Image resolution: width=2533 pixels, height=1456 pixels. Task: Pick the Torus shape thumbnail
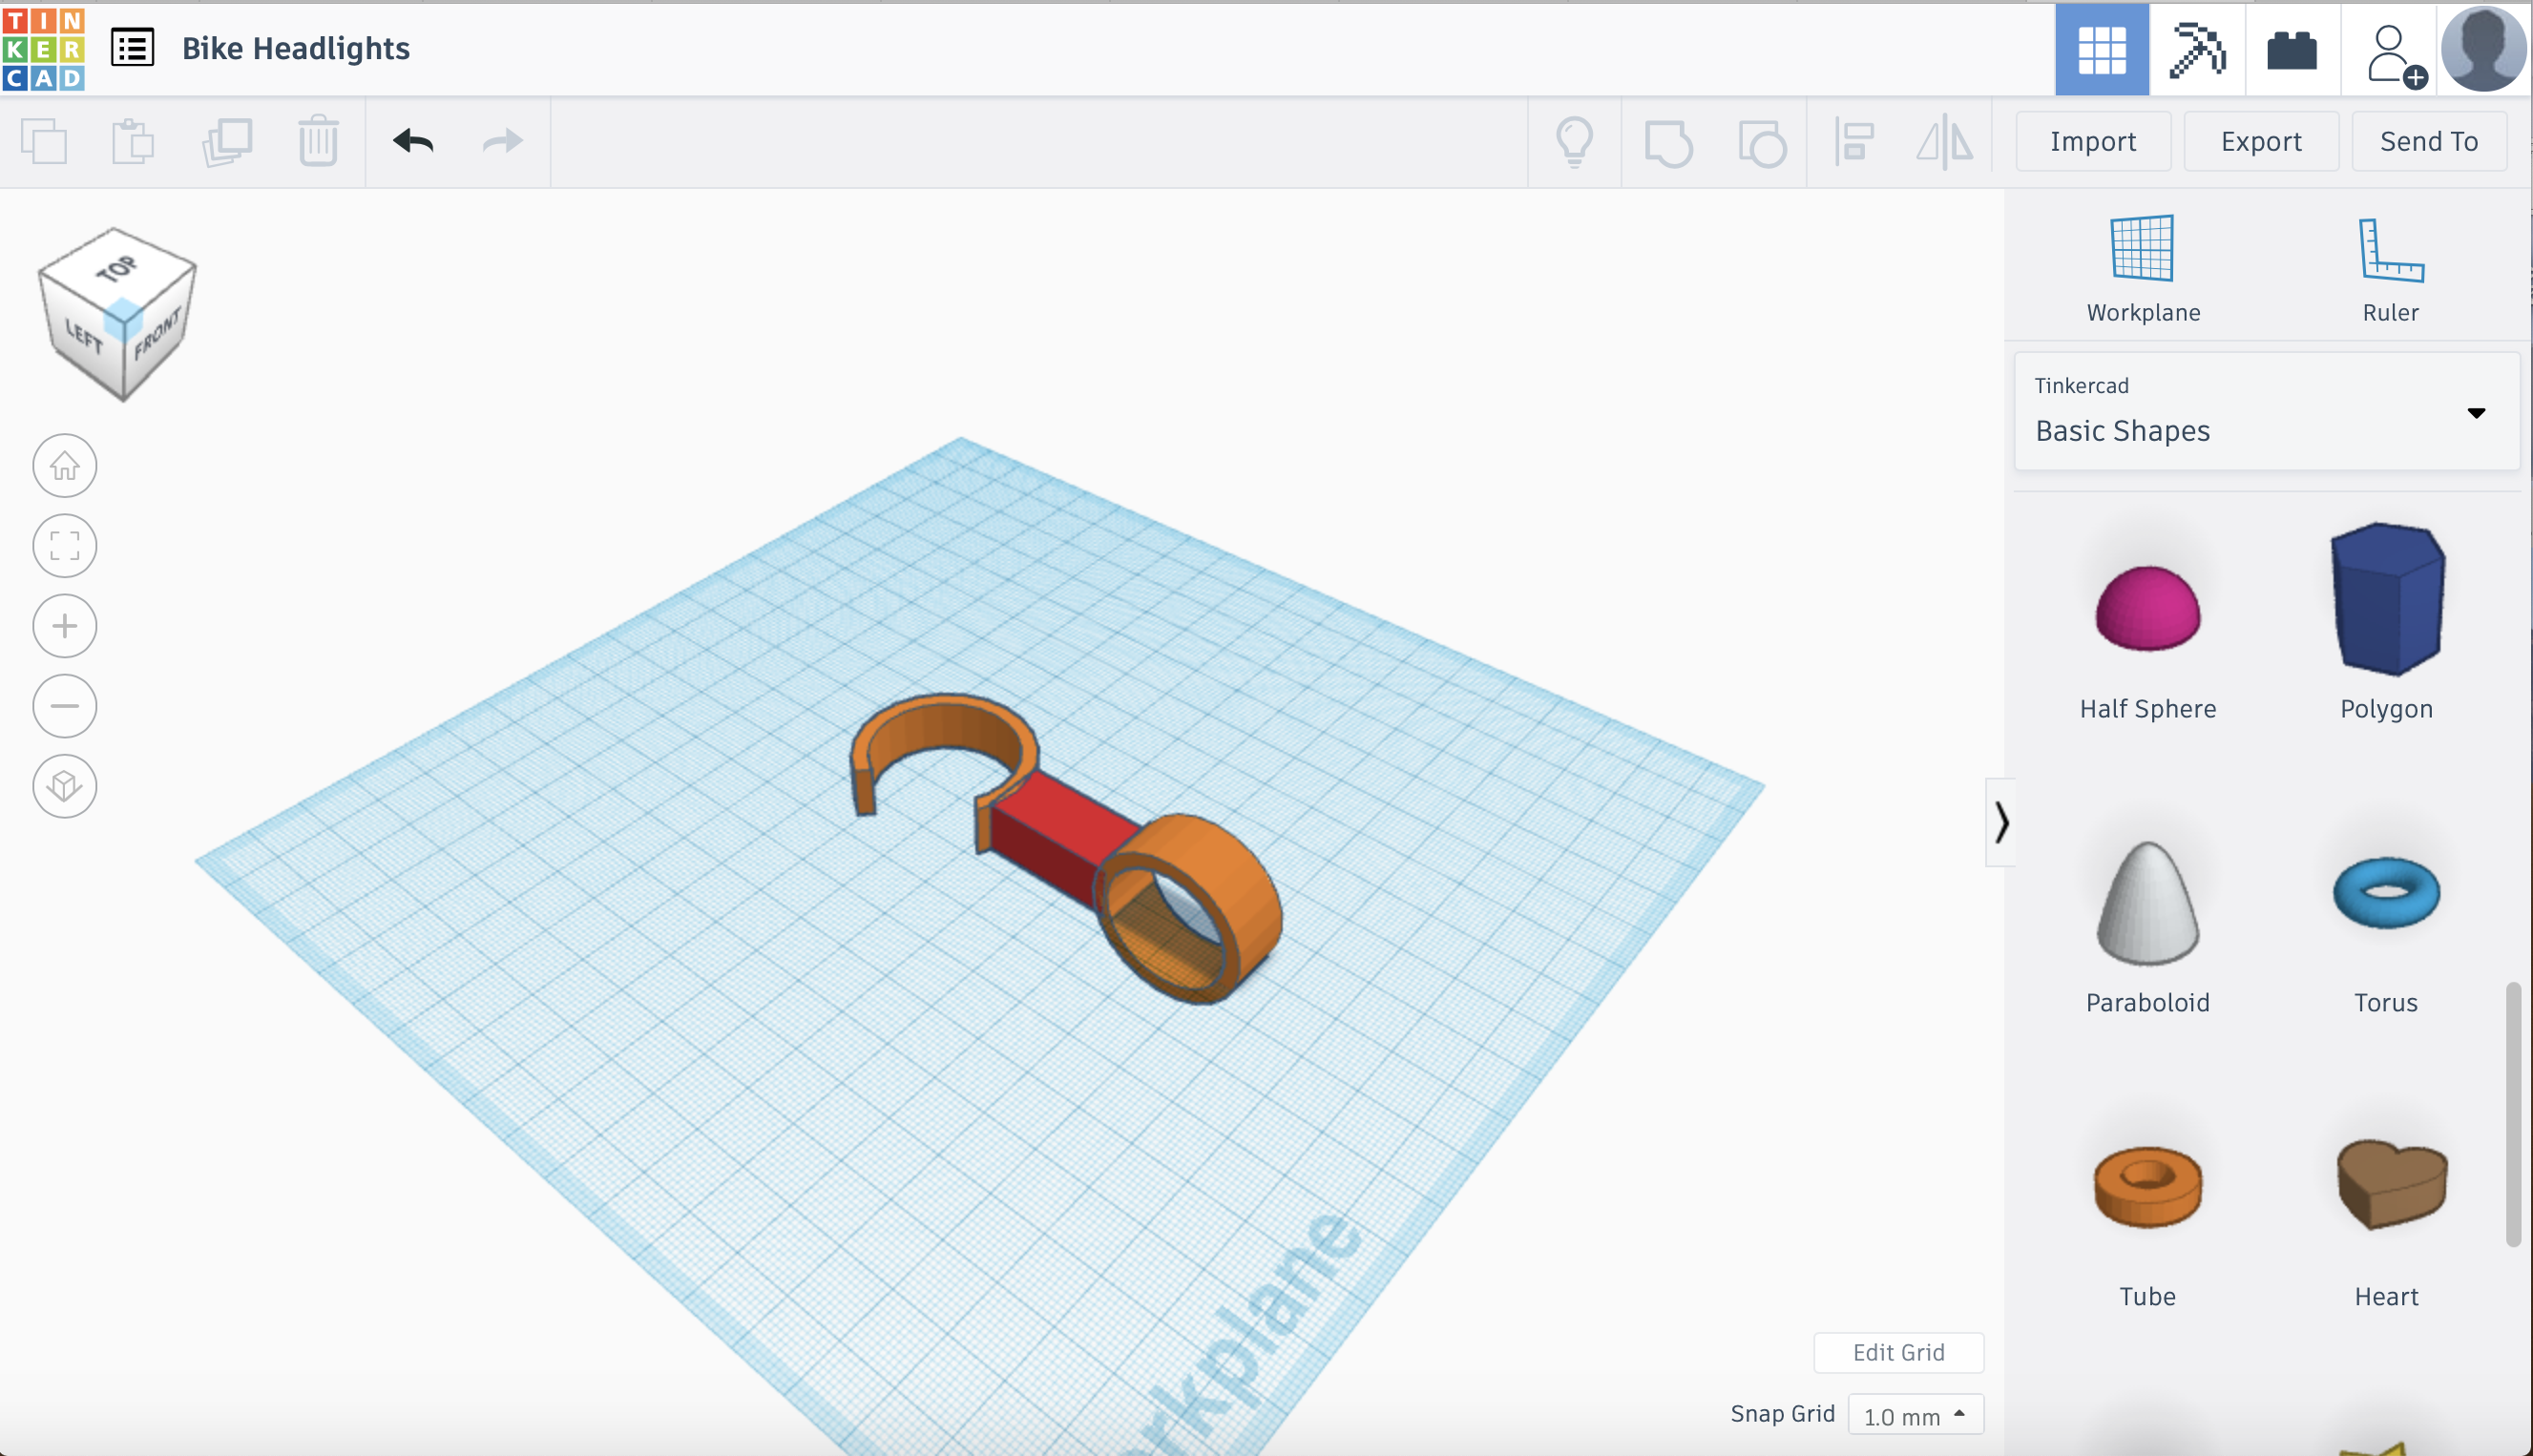(x=2385, y=893)
